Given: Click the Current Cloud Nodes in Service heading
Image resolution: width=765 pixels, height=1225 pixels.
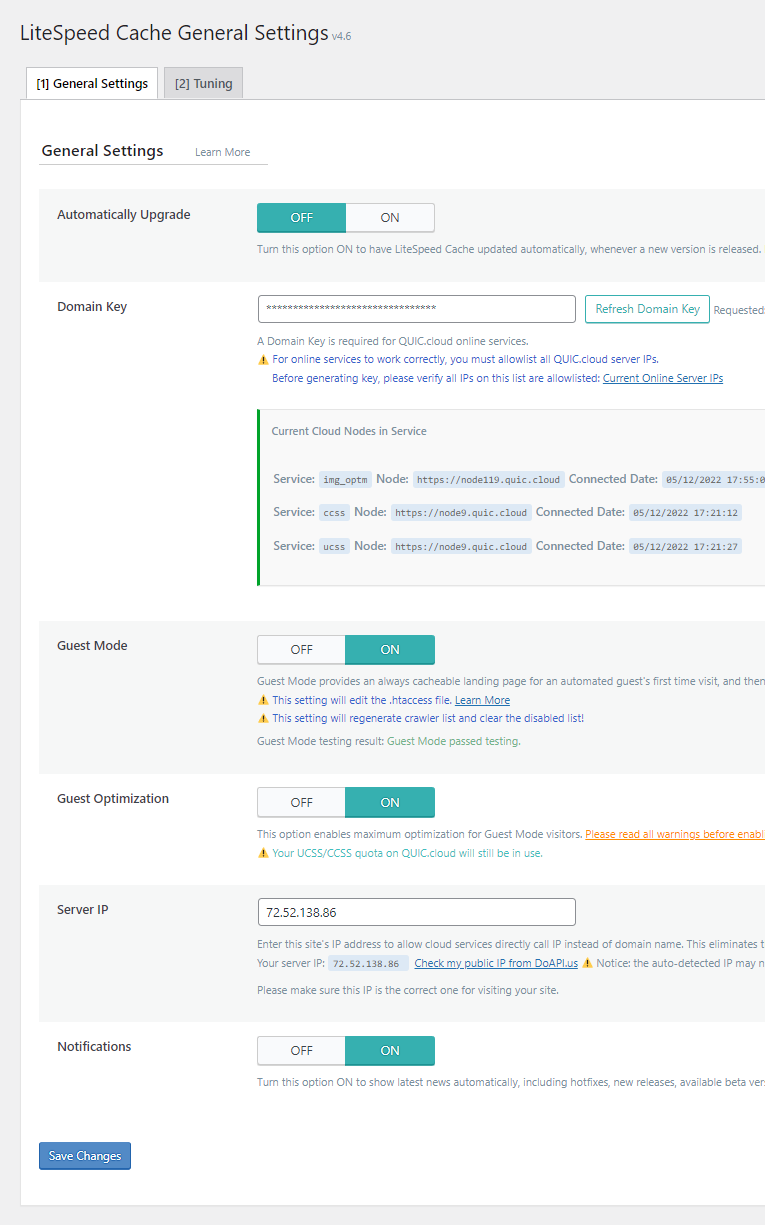Looking at the screenshot, I should (x=349, y=431).
